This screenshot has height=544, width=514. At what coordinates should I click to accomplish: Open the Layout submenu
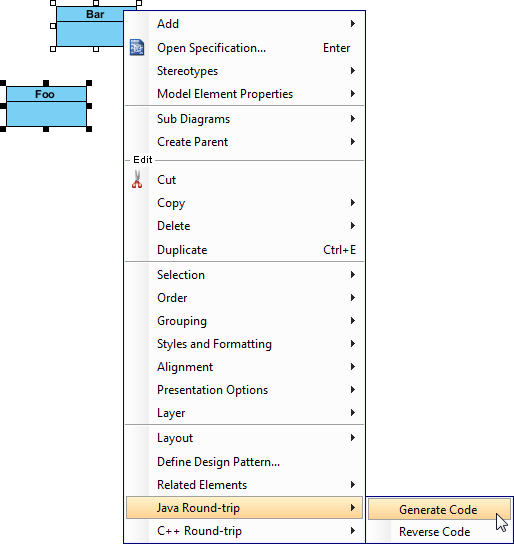244,438
